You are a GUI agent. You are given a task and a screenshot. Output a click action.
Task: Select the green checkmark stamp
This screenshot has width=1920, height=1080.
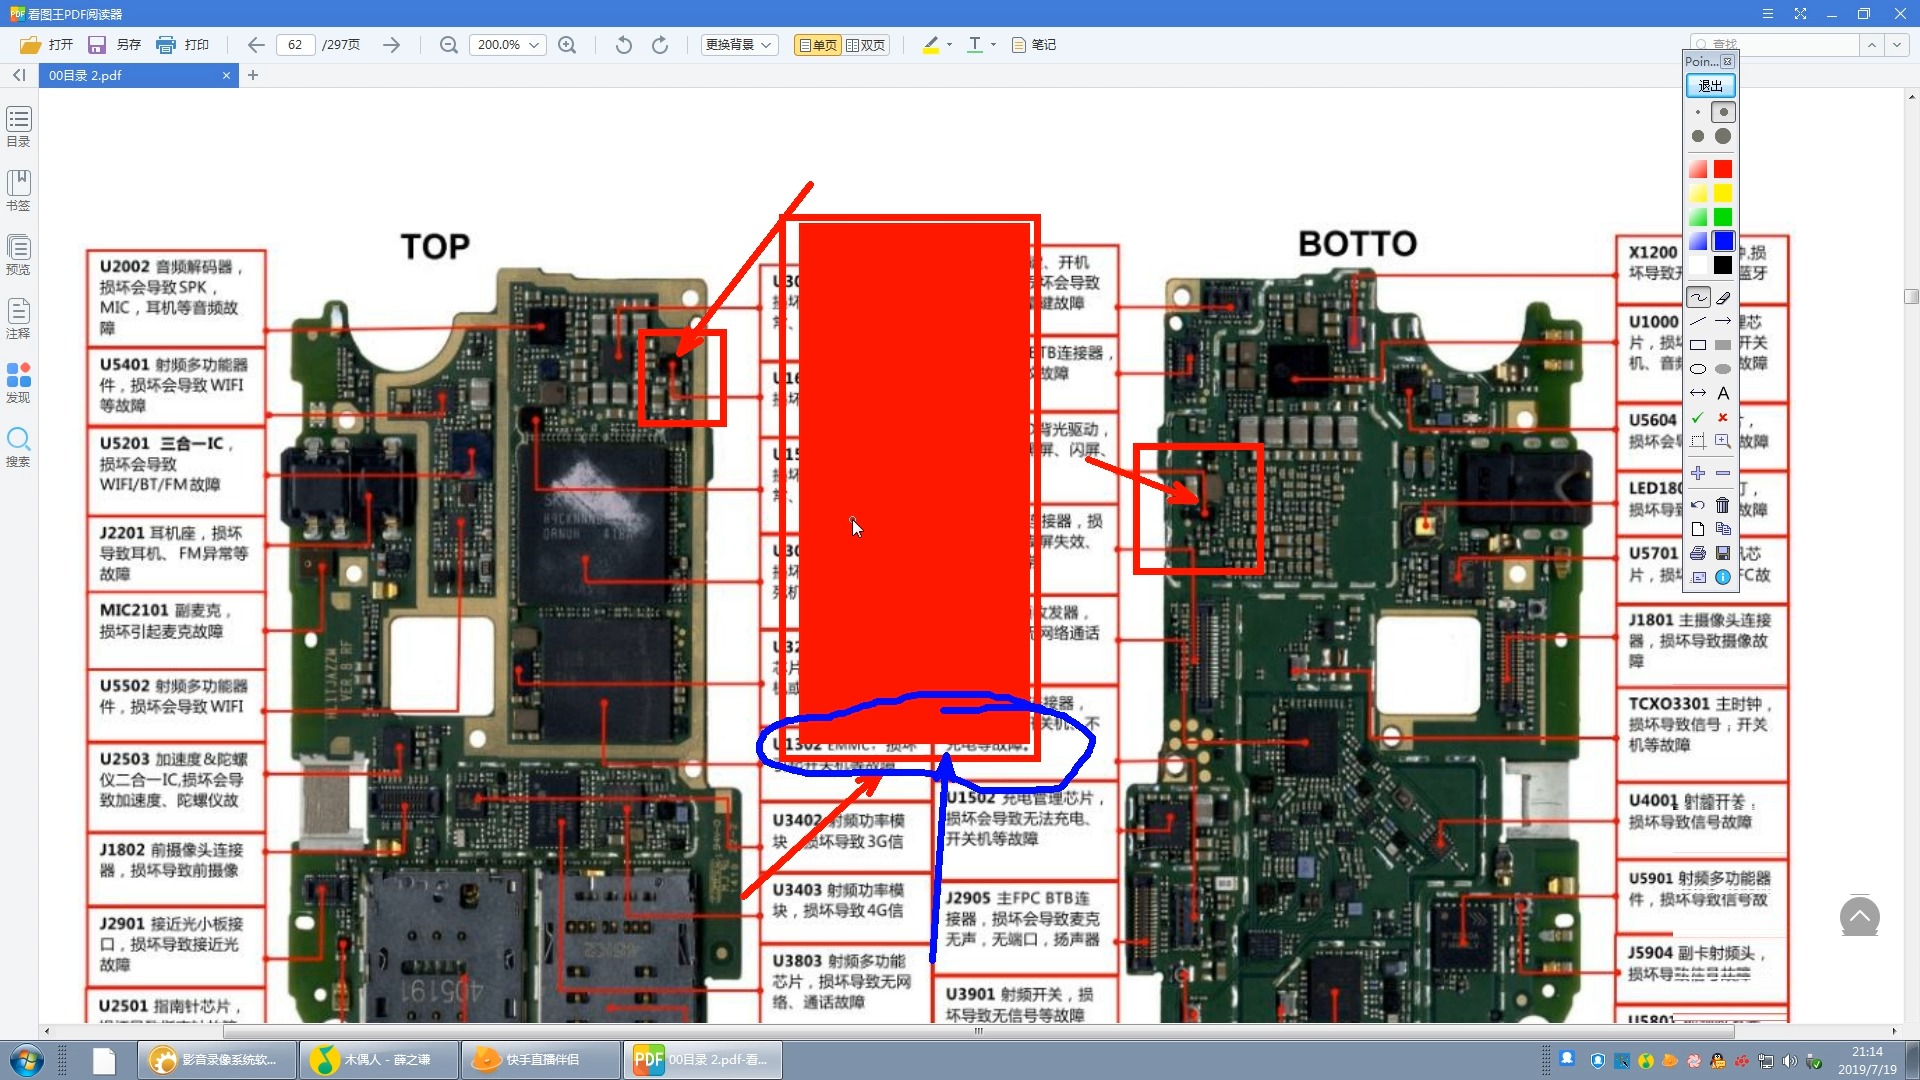(1698, 417)
